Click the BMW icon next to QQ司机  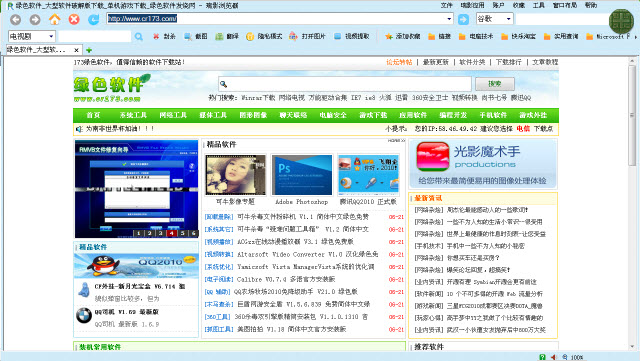84,315
